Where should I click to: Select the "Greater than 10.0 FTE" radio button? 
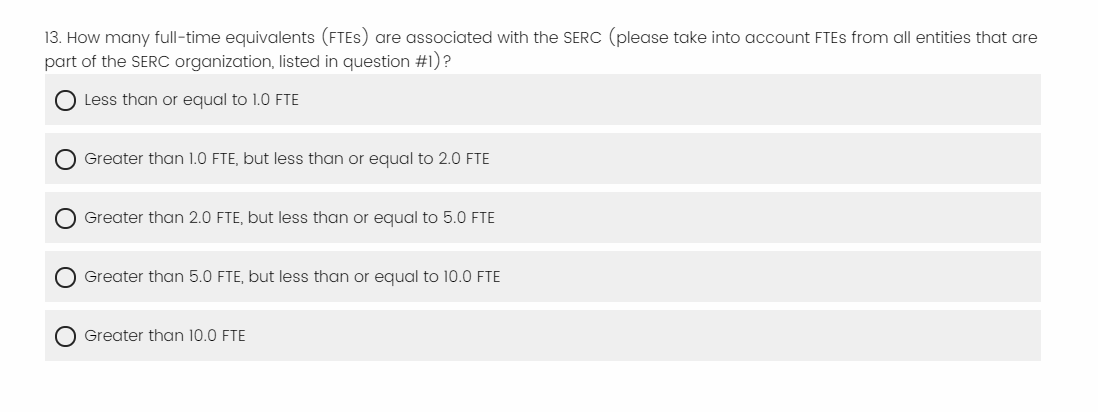pos(67,336)
